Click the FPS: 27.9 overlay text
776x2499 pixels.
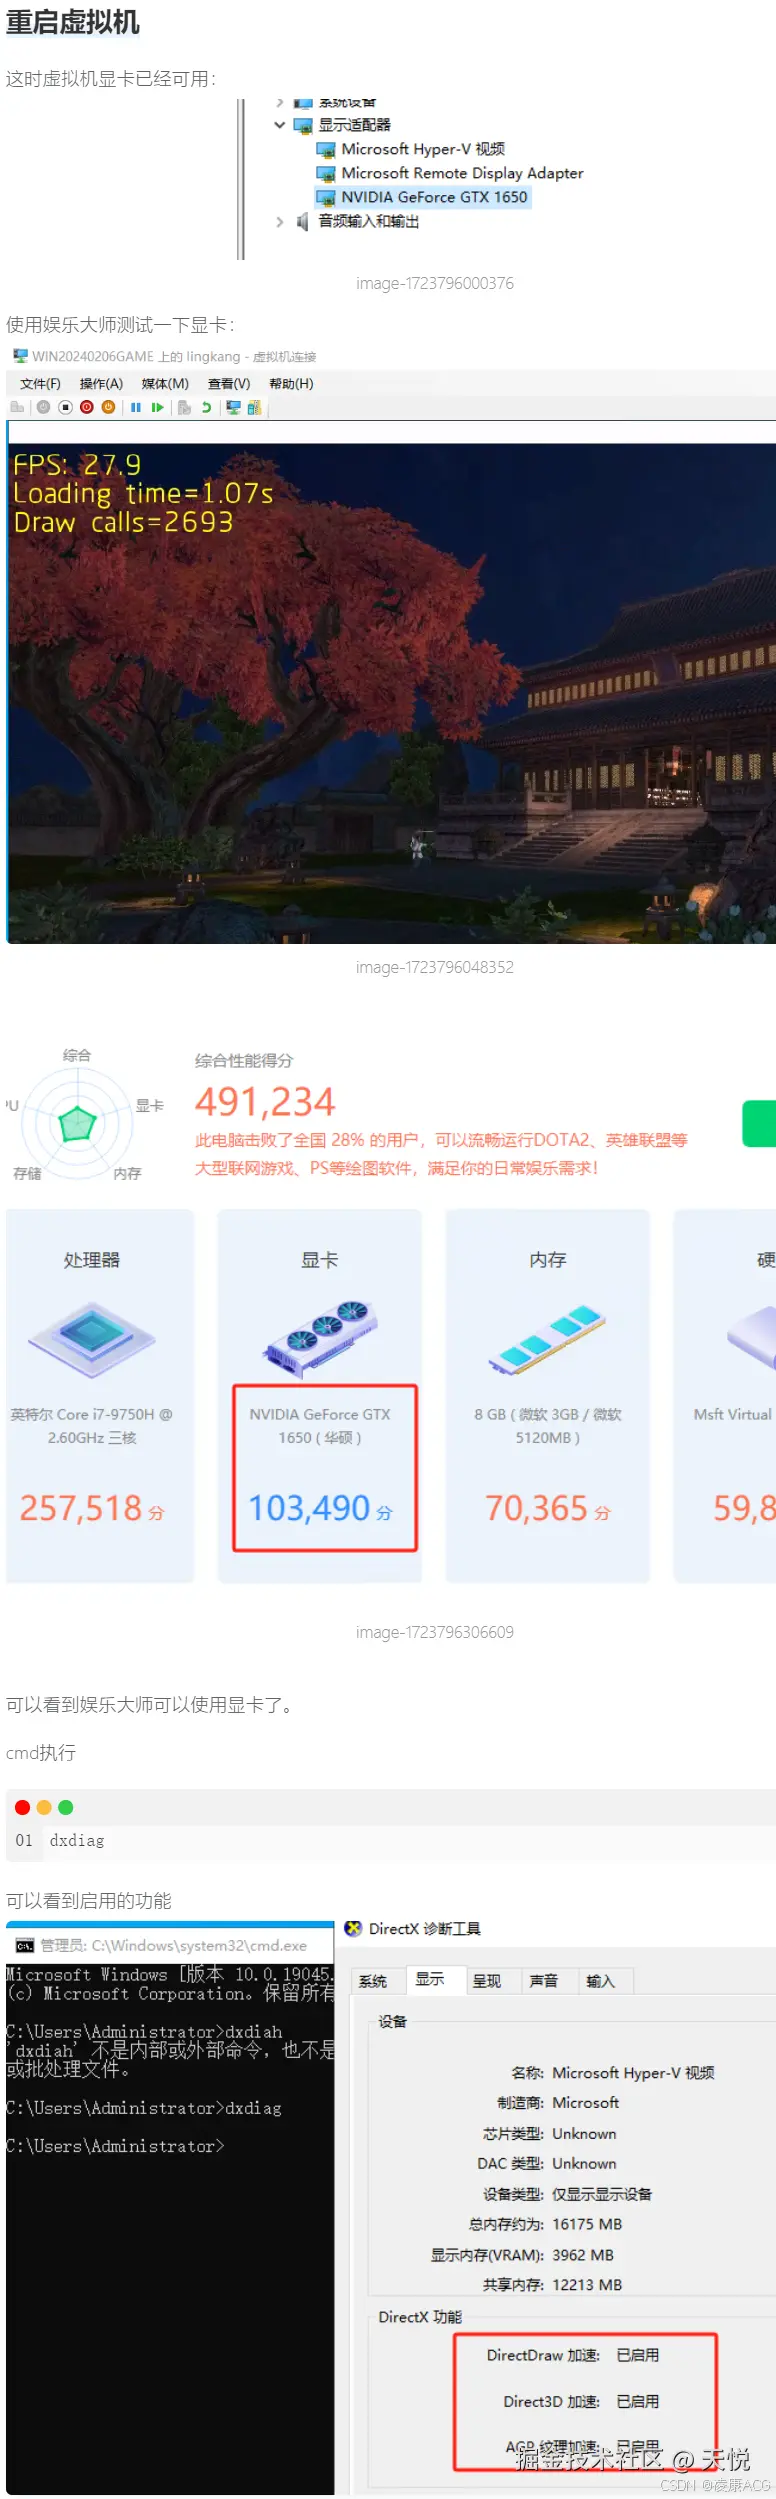77,465
